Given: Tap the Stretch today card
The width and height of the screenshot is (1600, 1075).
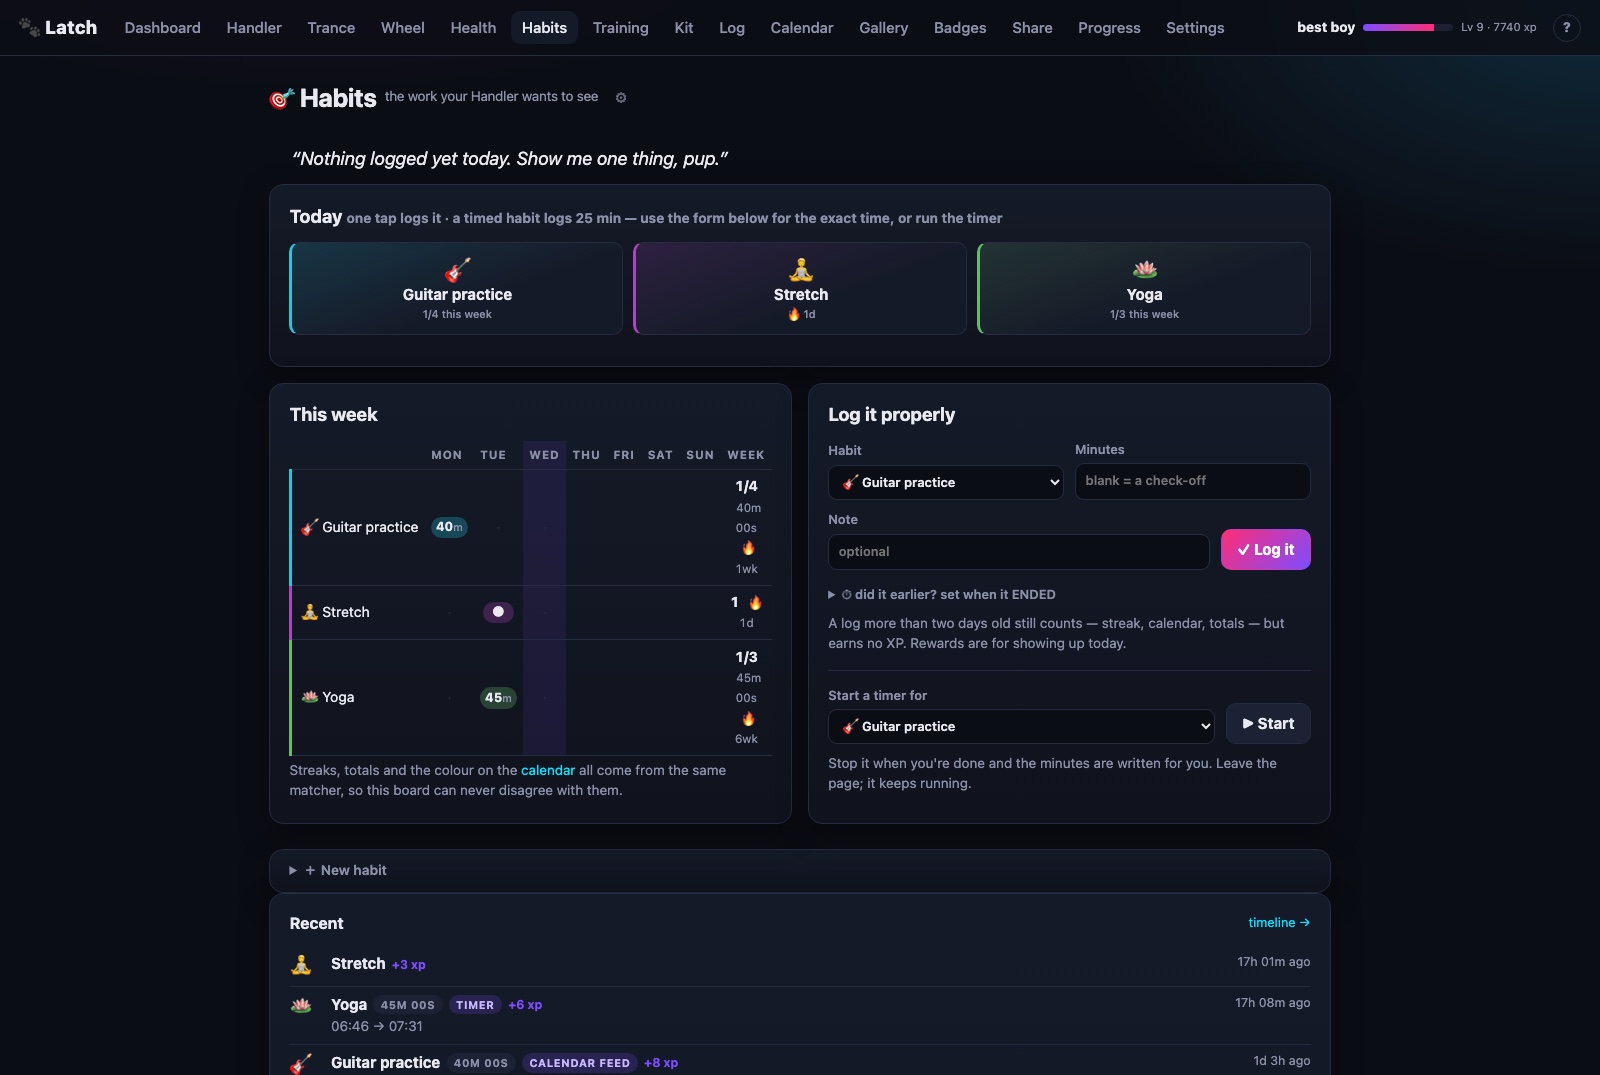Looking at the screenshot, I should 800,288.
